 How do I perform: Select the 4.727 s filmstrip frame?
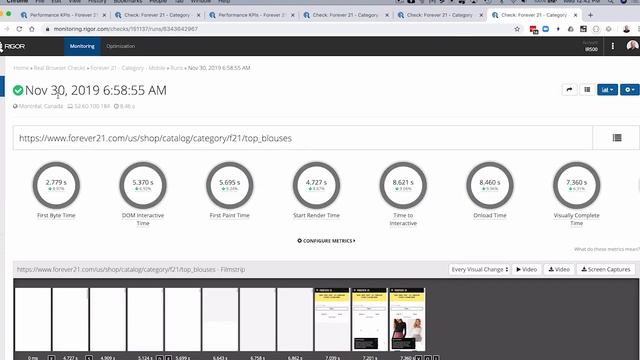pos(70,319)
